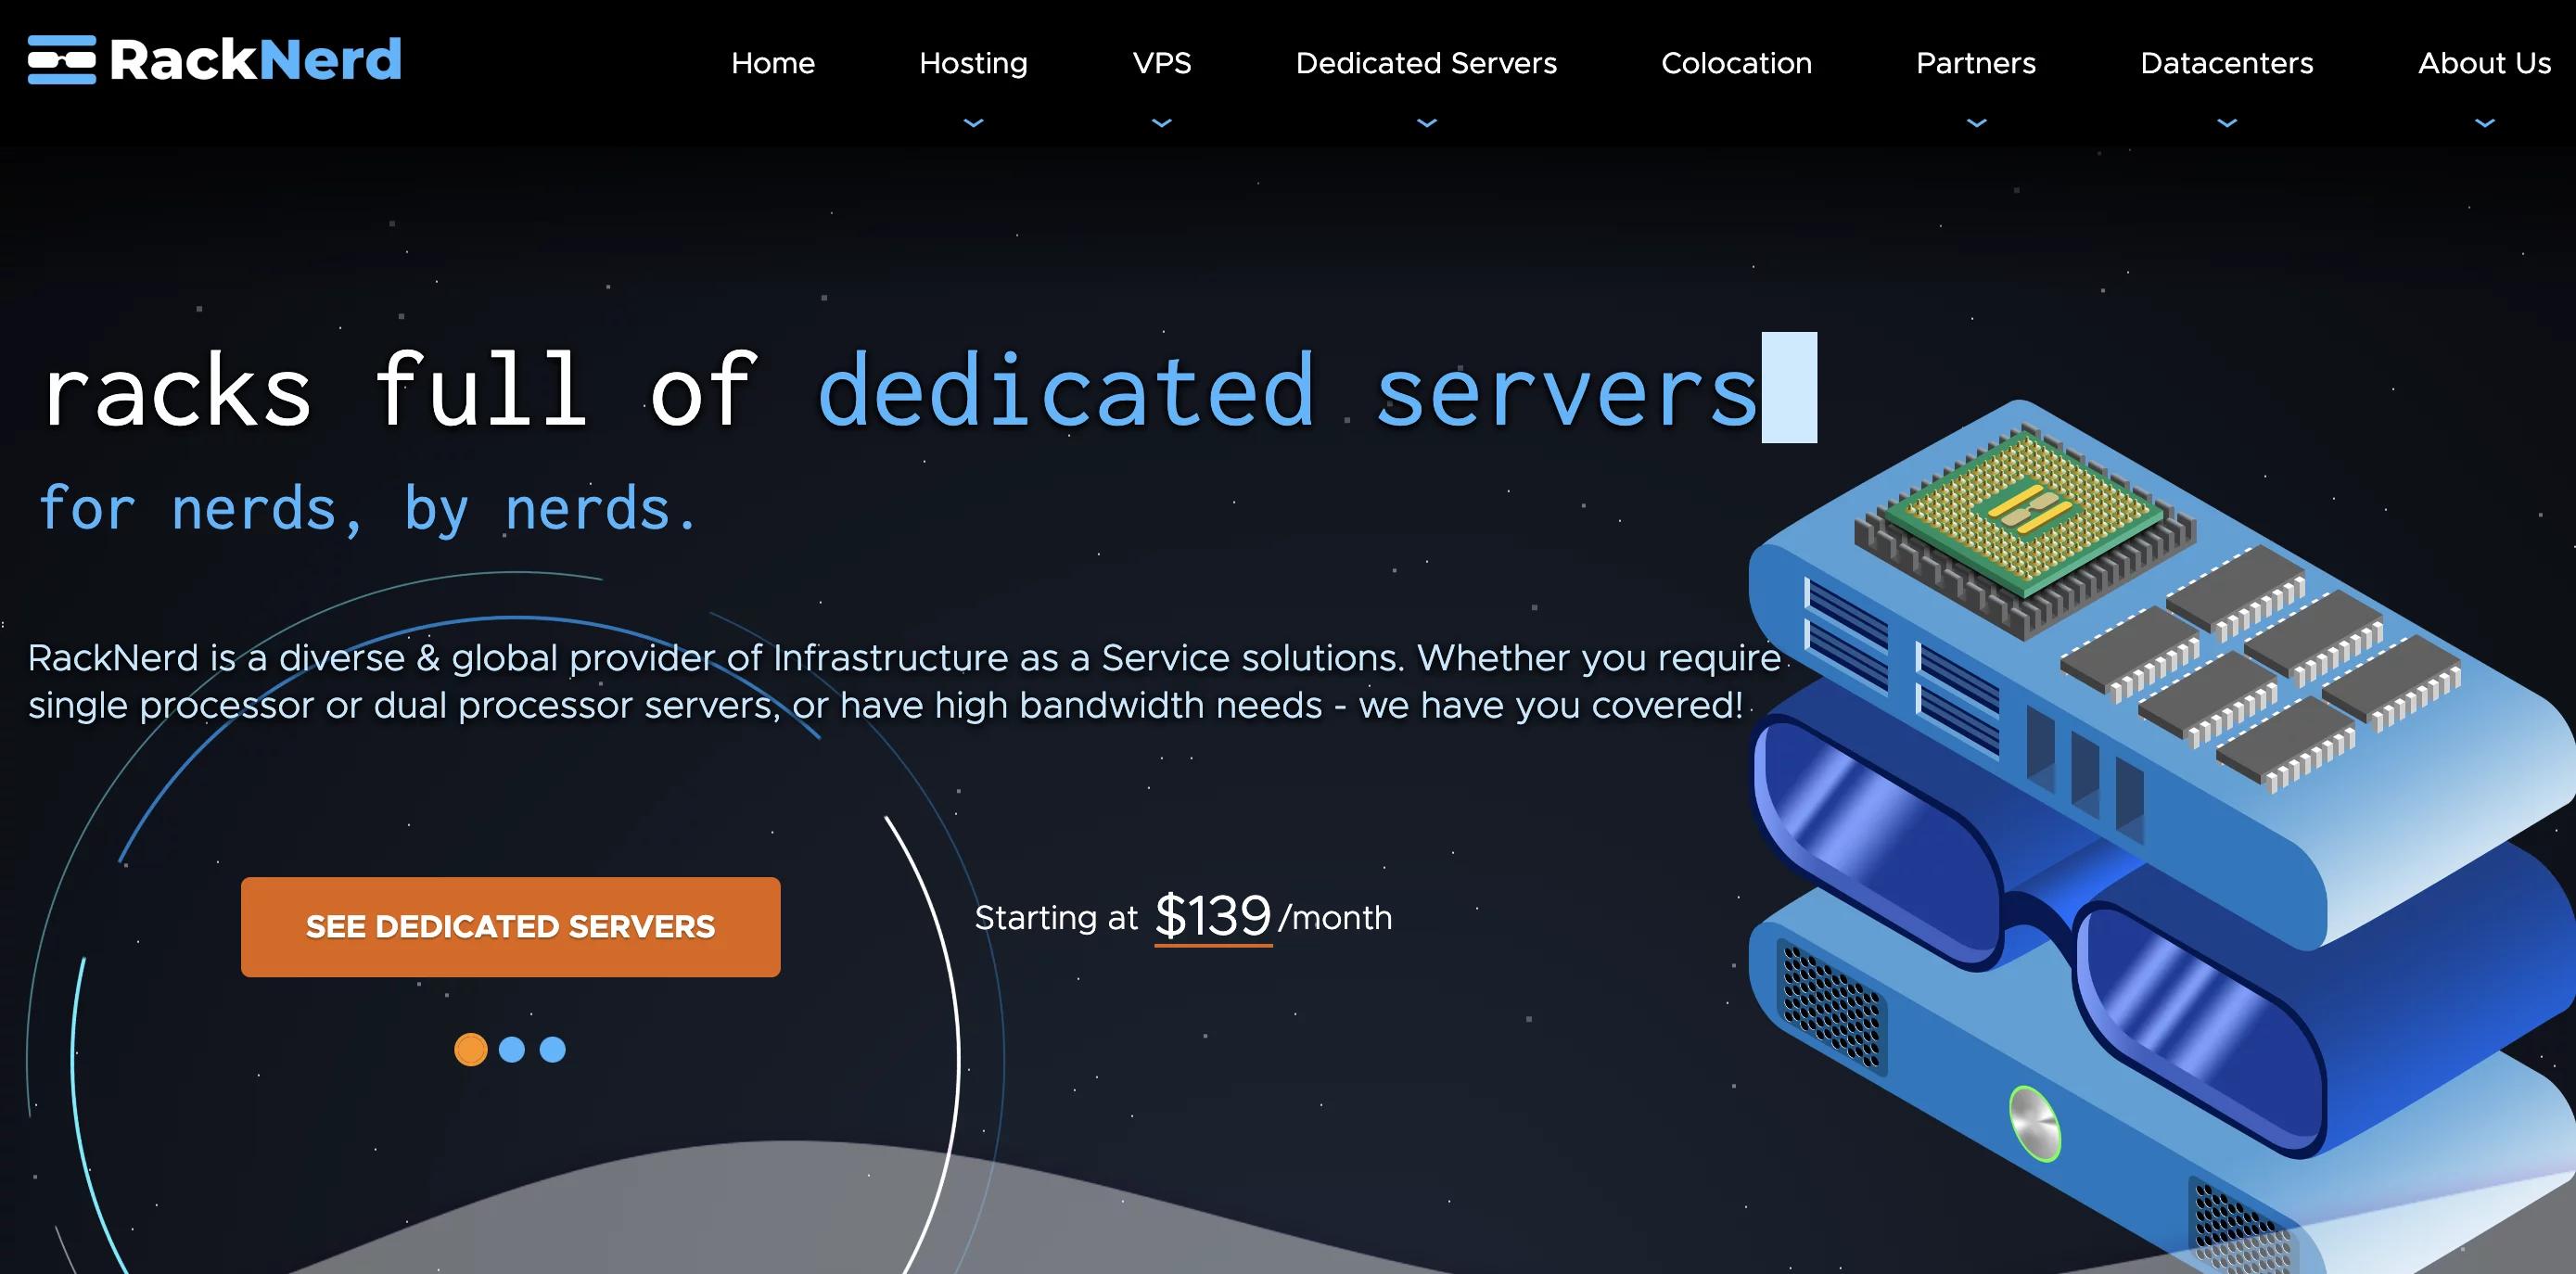Expand the Hosting dropdown chevron
The image size is (2576, 1274).
point(973,123)
